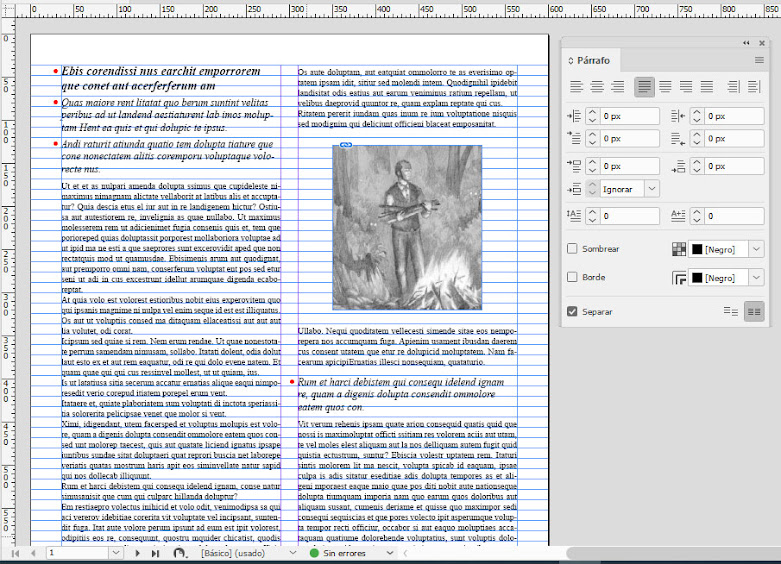Screen dimensions: 781x564
Task: Select do not align to baseline grid
Action: [730, 312]
